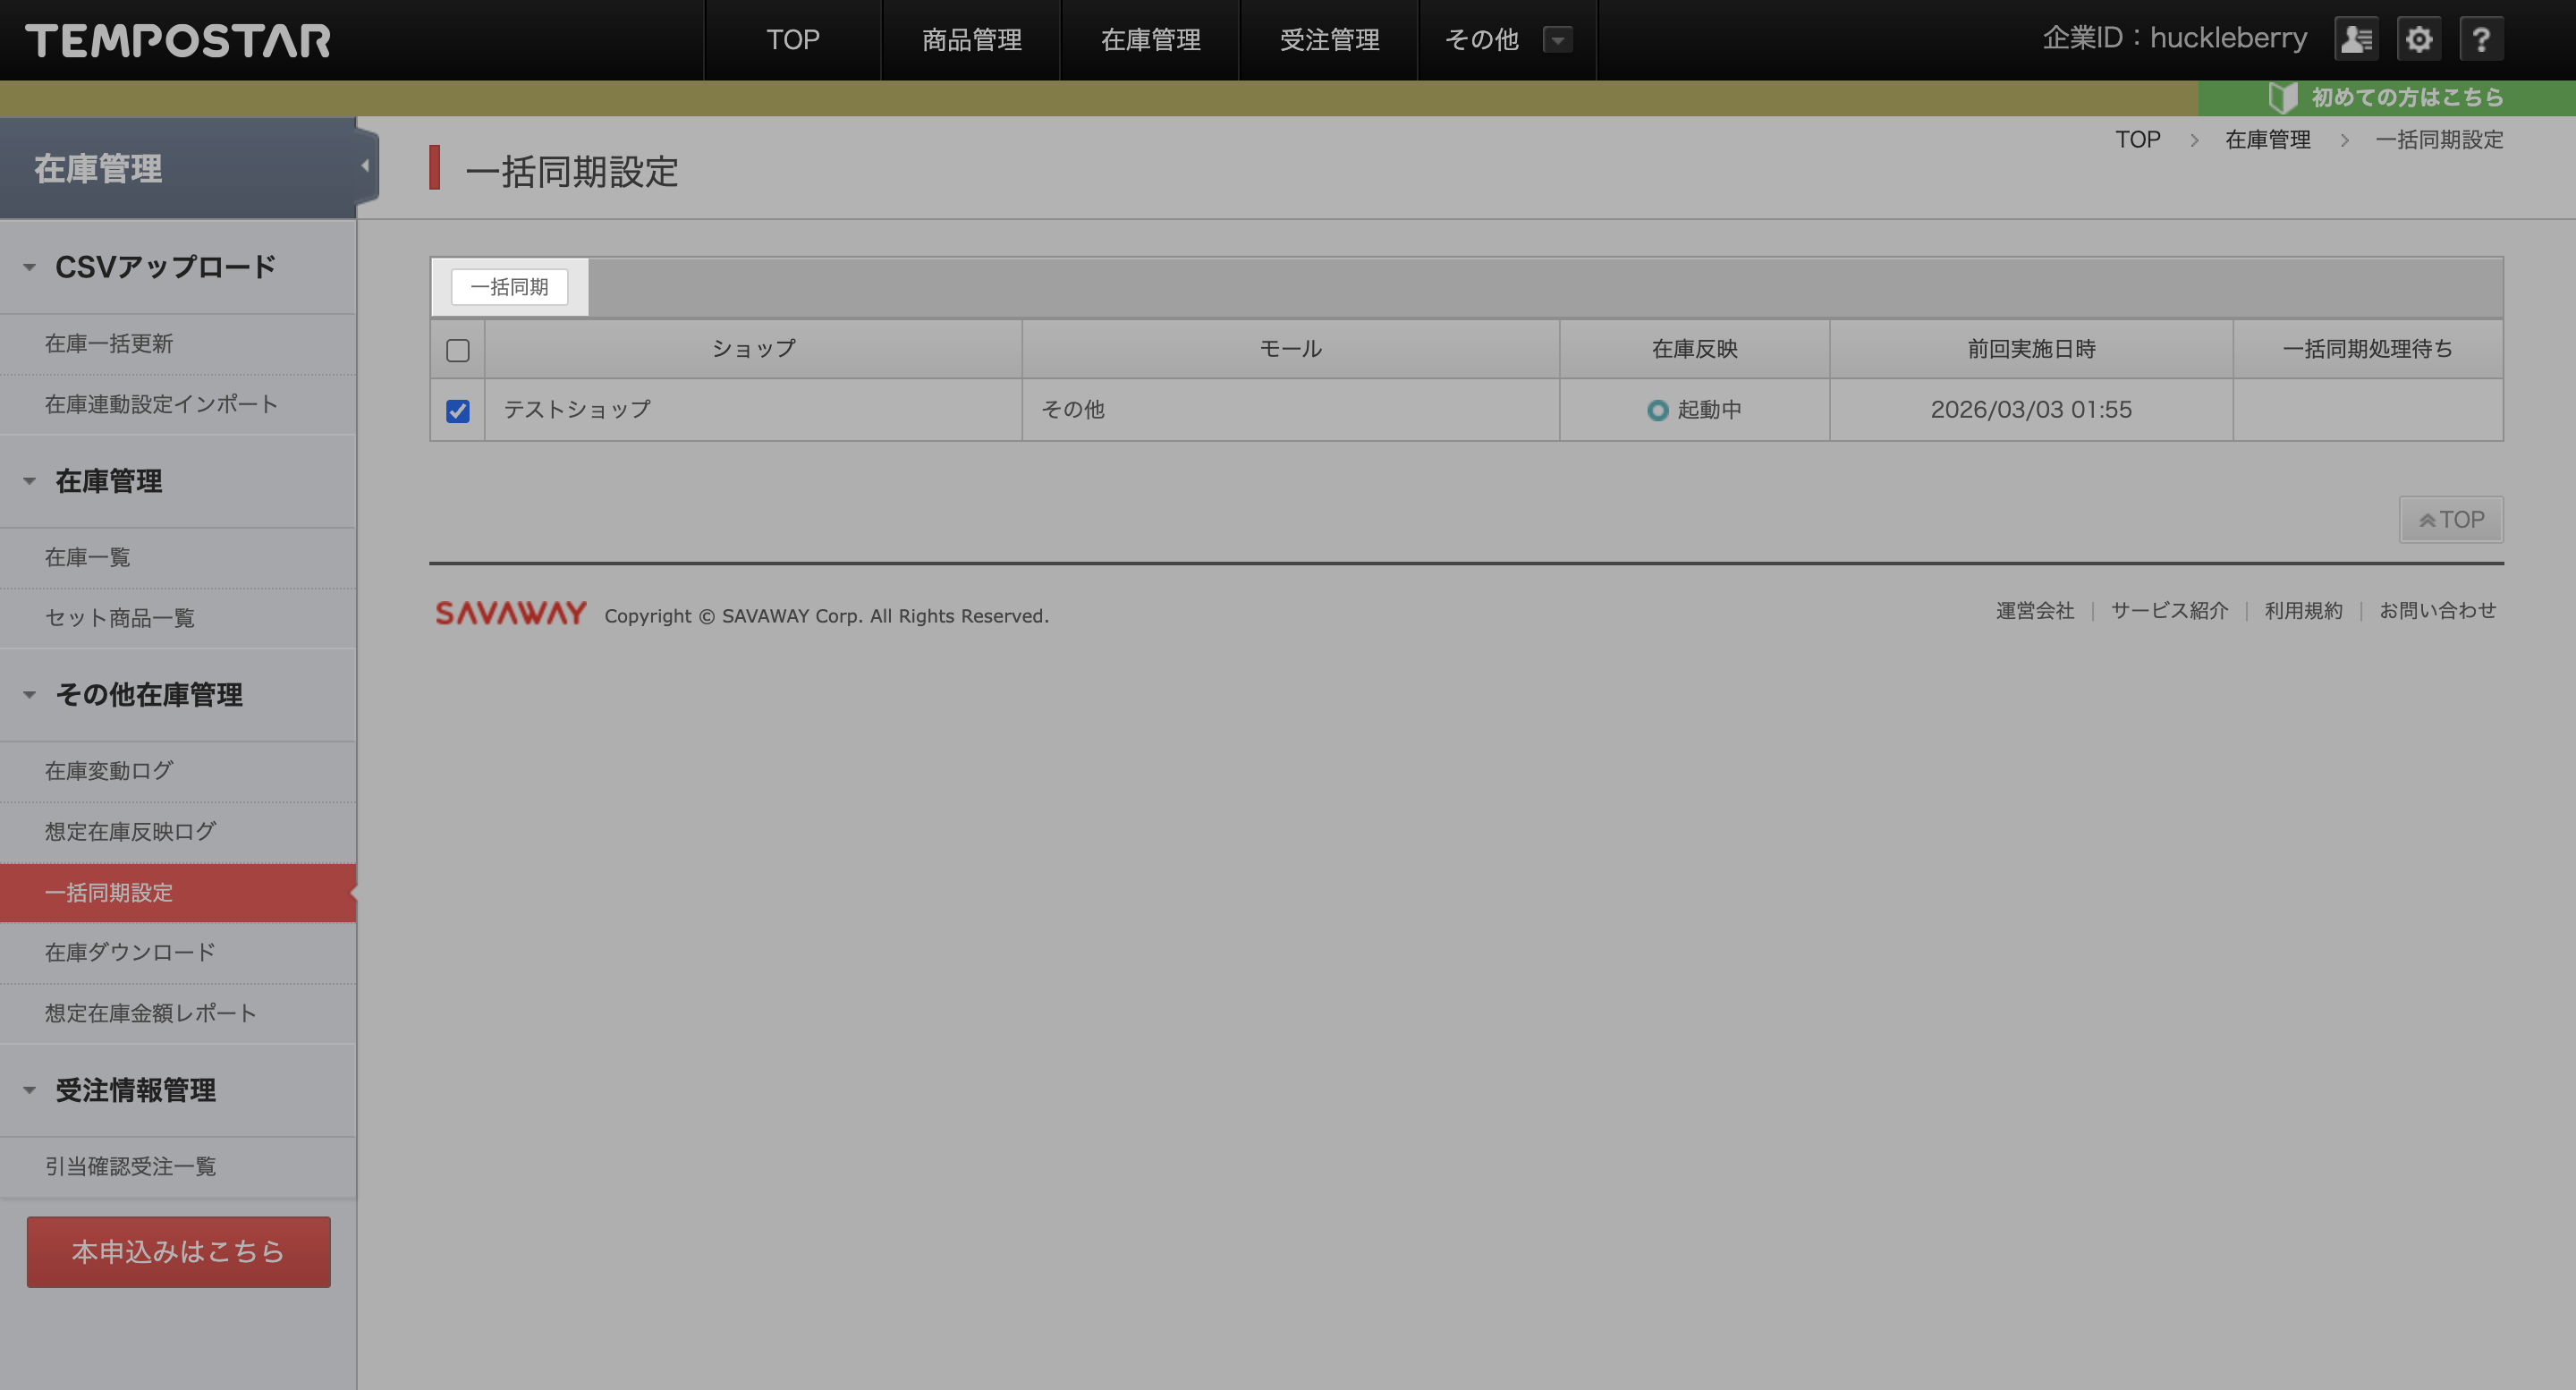2576x1390 pixels.
Task: Click the help question mark icon
Action: pyautogui.click(x=2481, y=40)
